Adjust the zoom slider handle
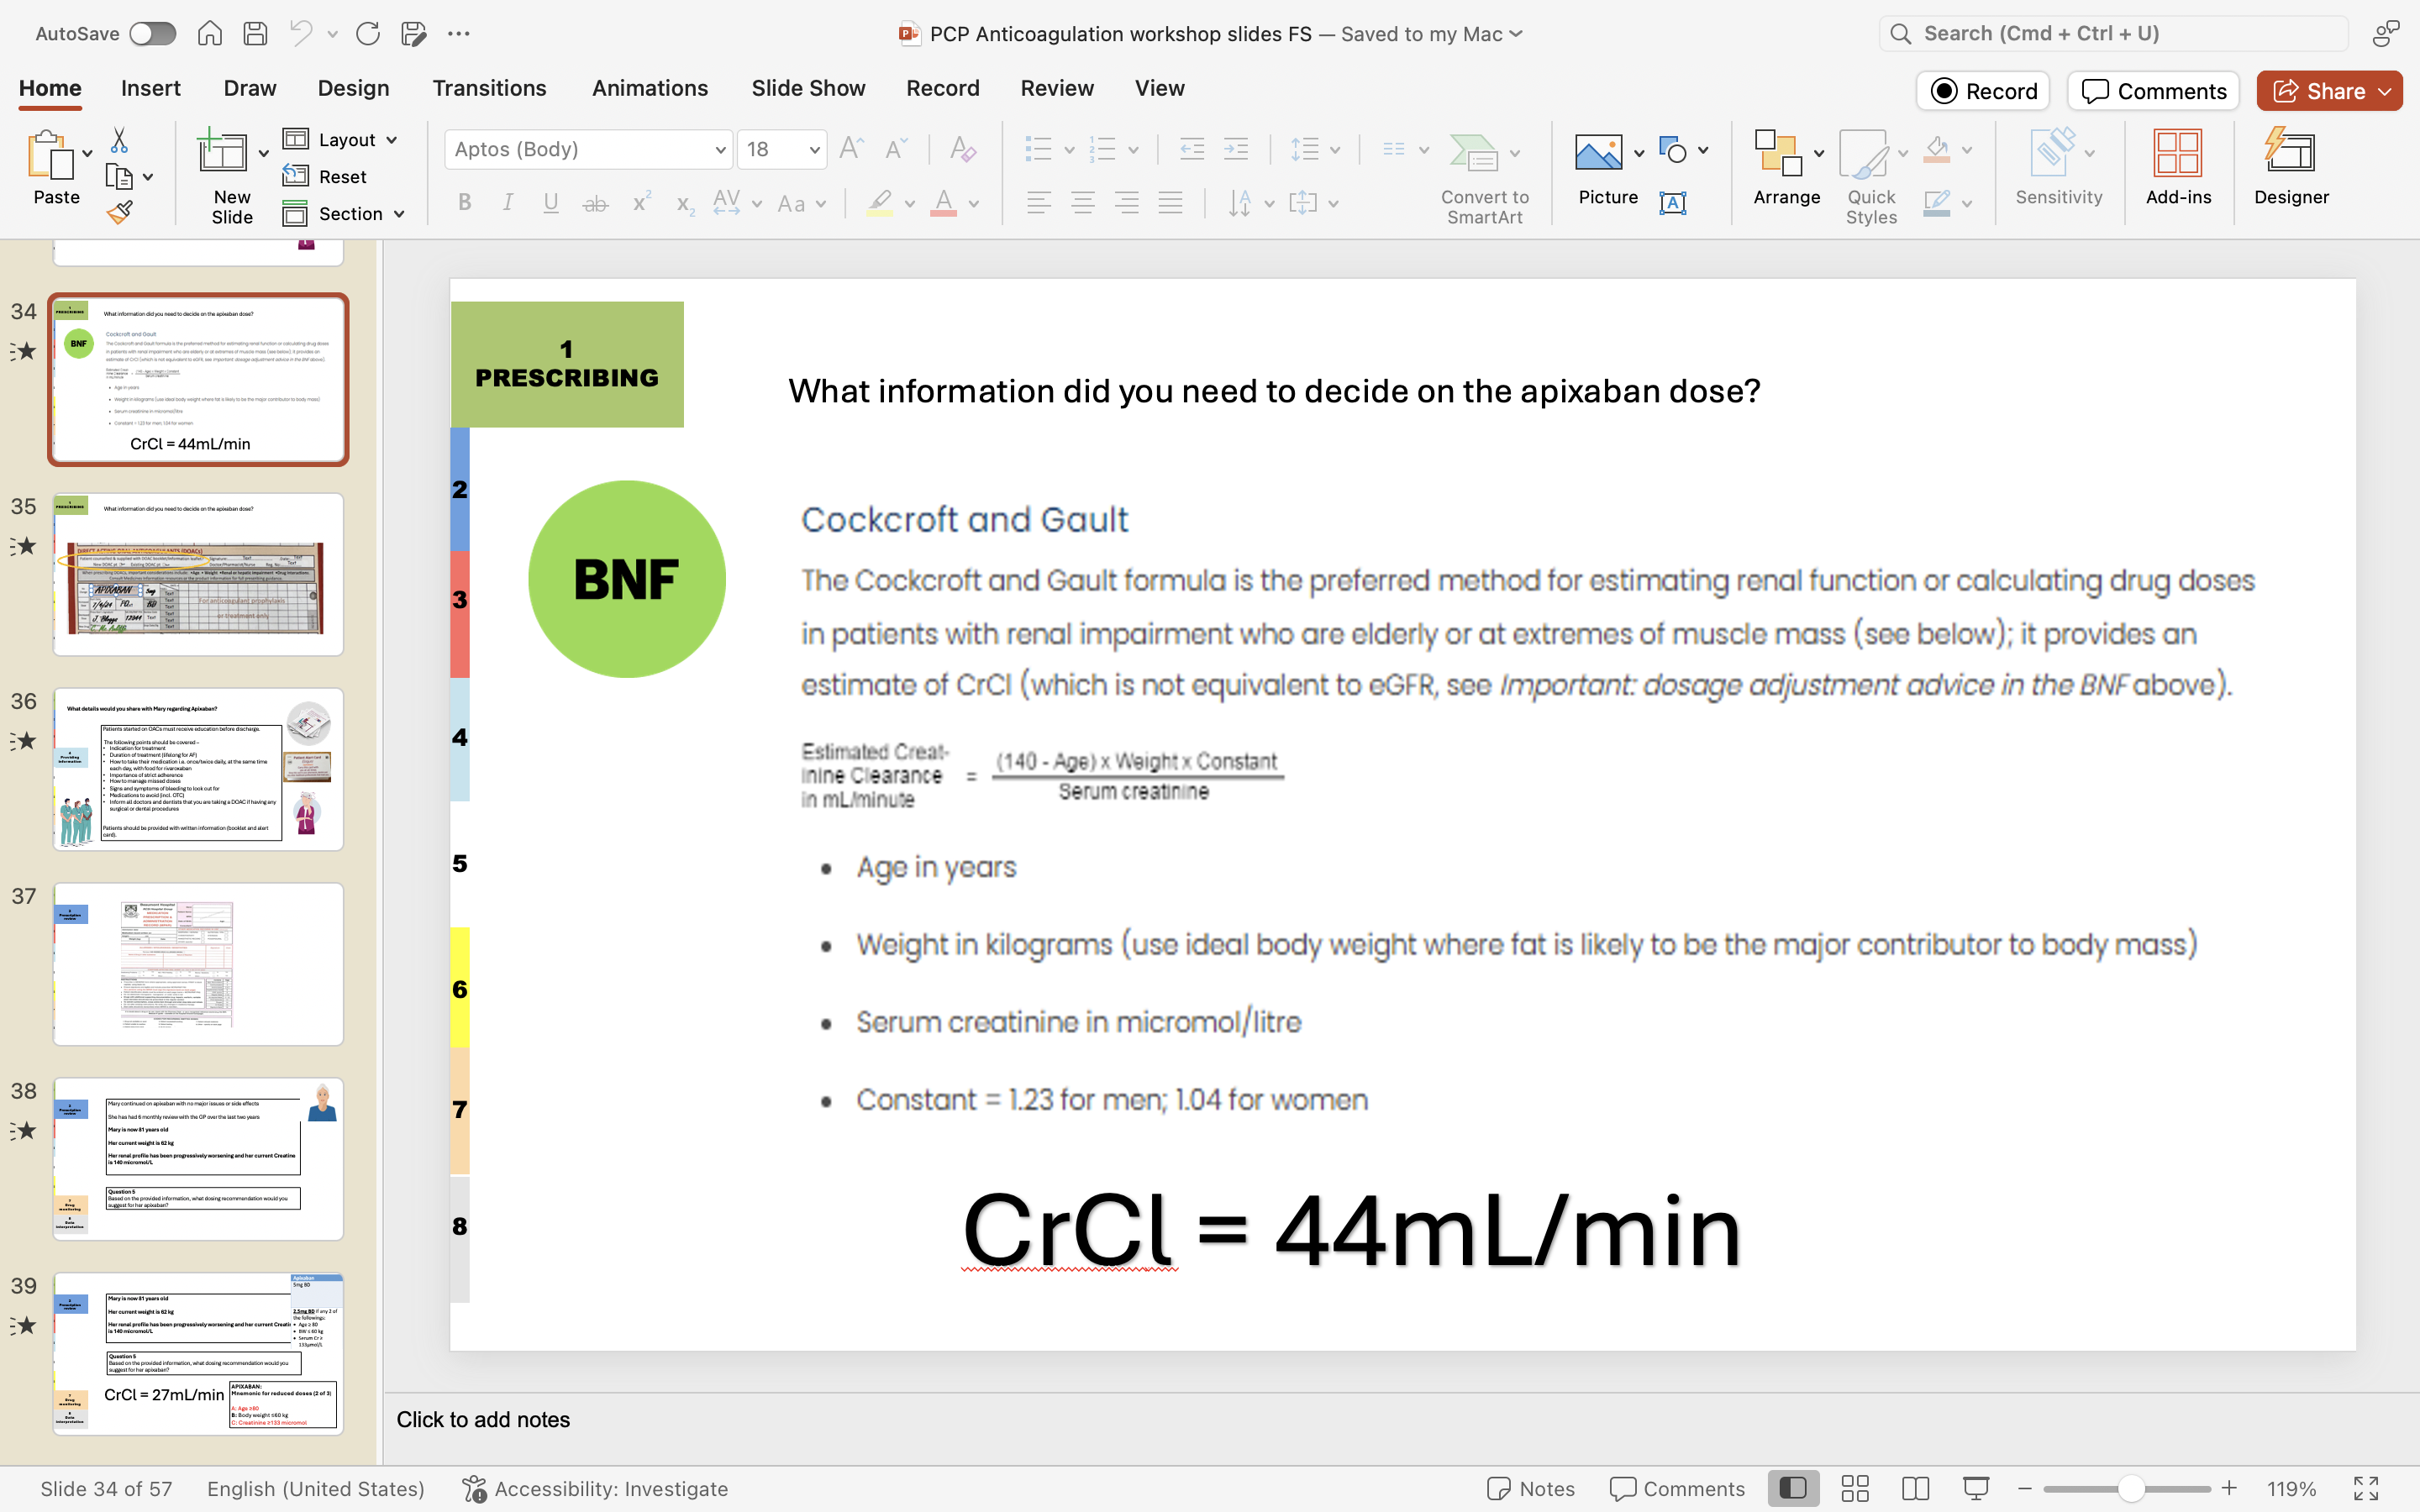2420x1512 pixels. pos(2131,1488)
